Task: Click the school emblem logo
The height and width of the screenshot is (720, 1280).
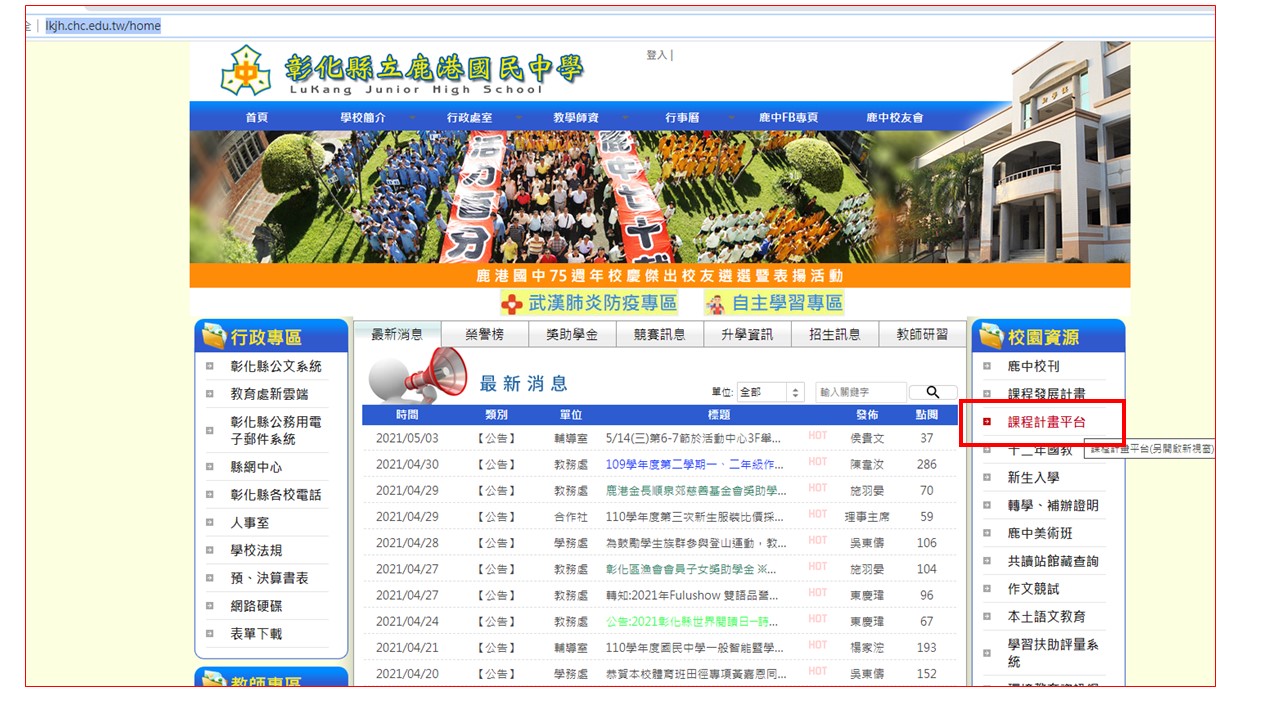Action: pos(246,70)
